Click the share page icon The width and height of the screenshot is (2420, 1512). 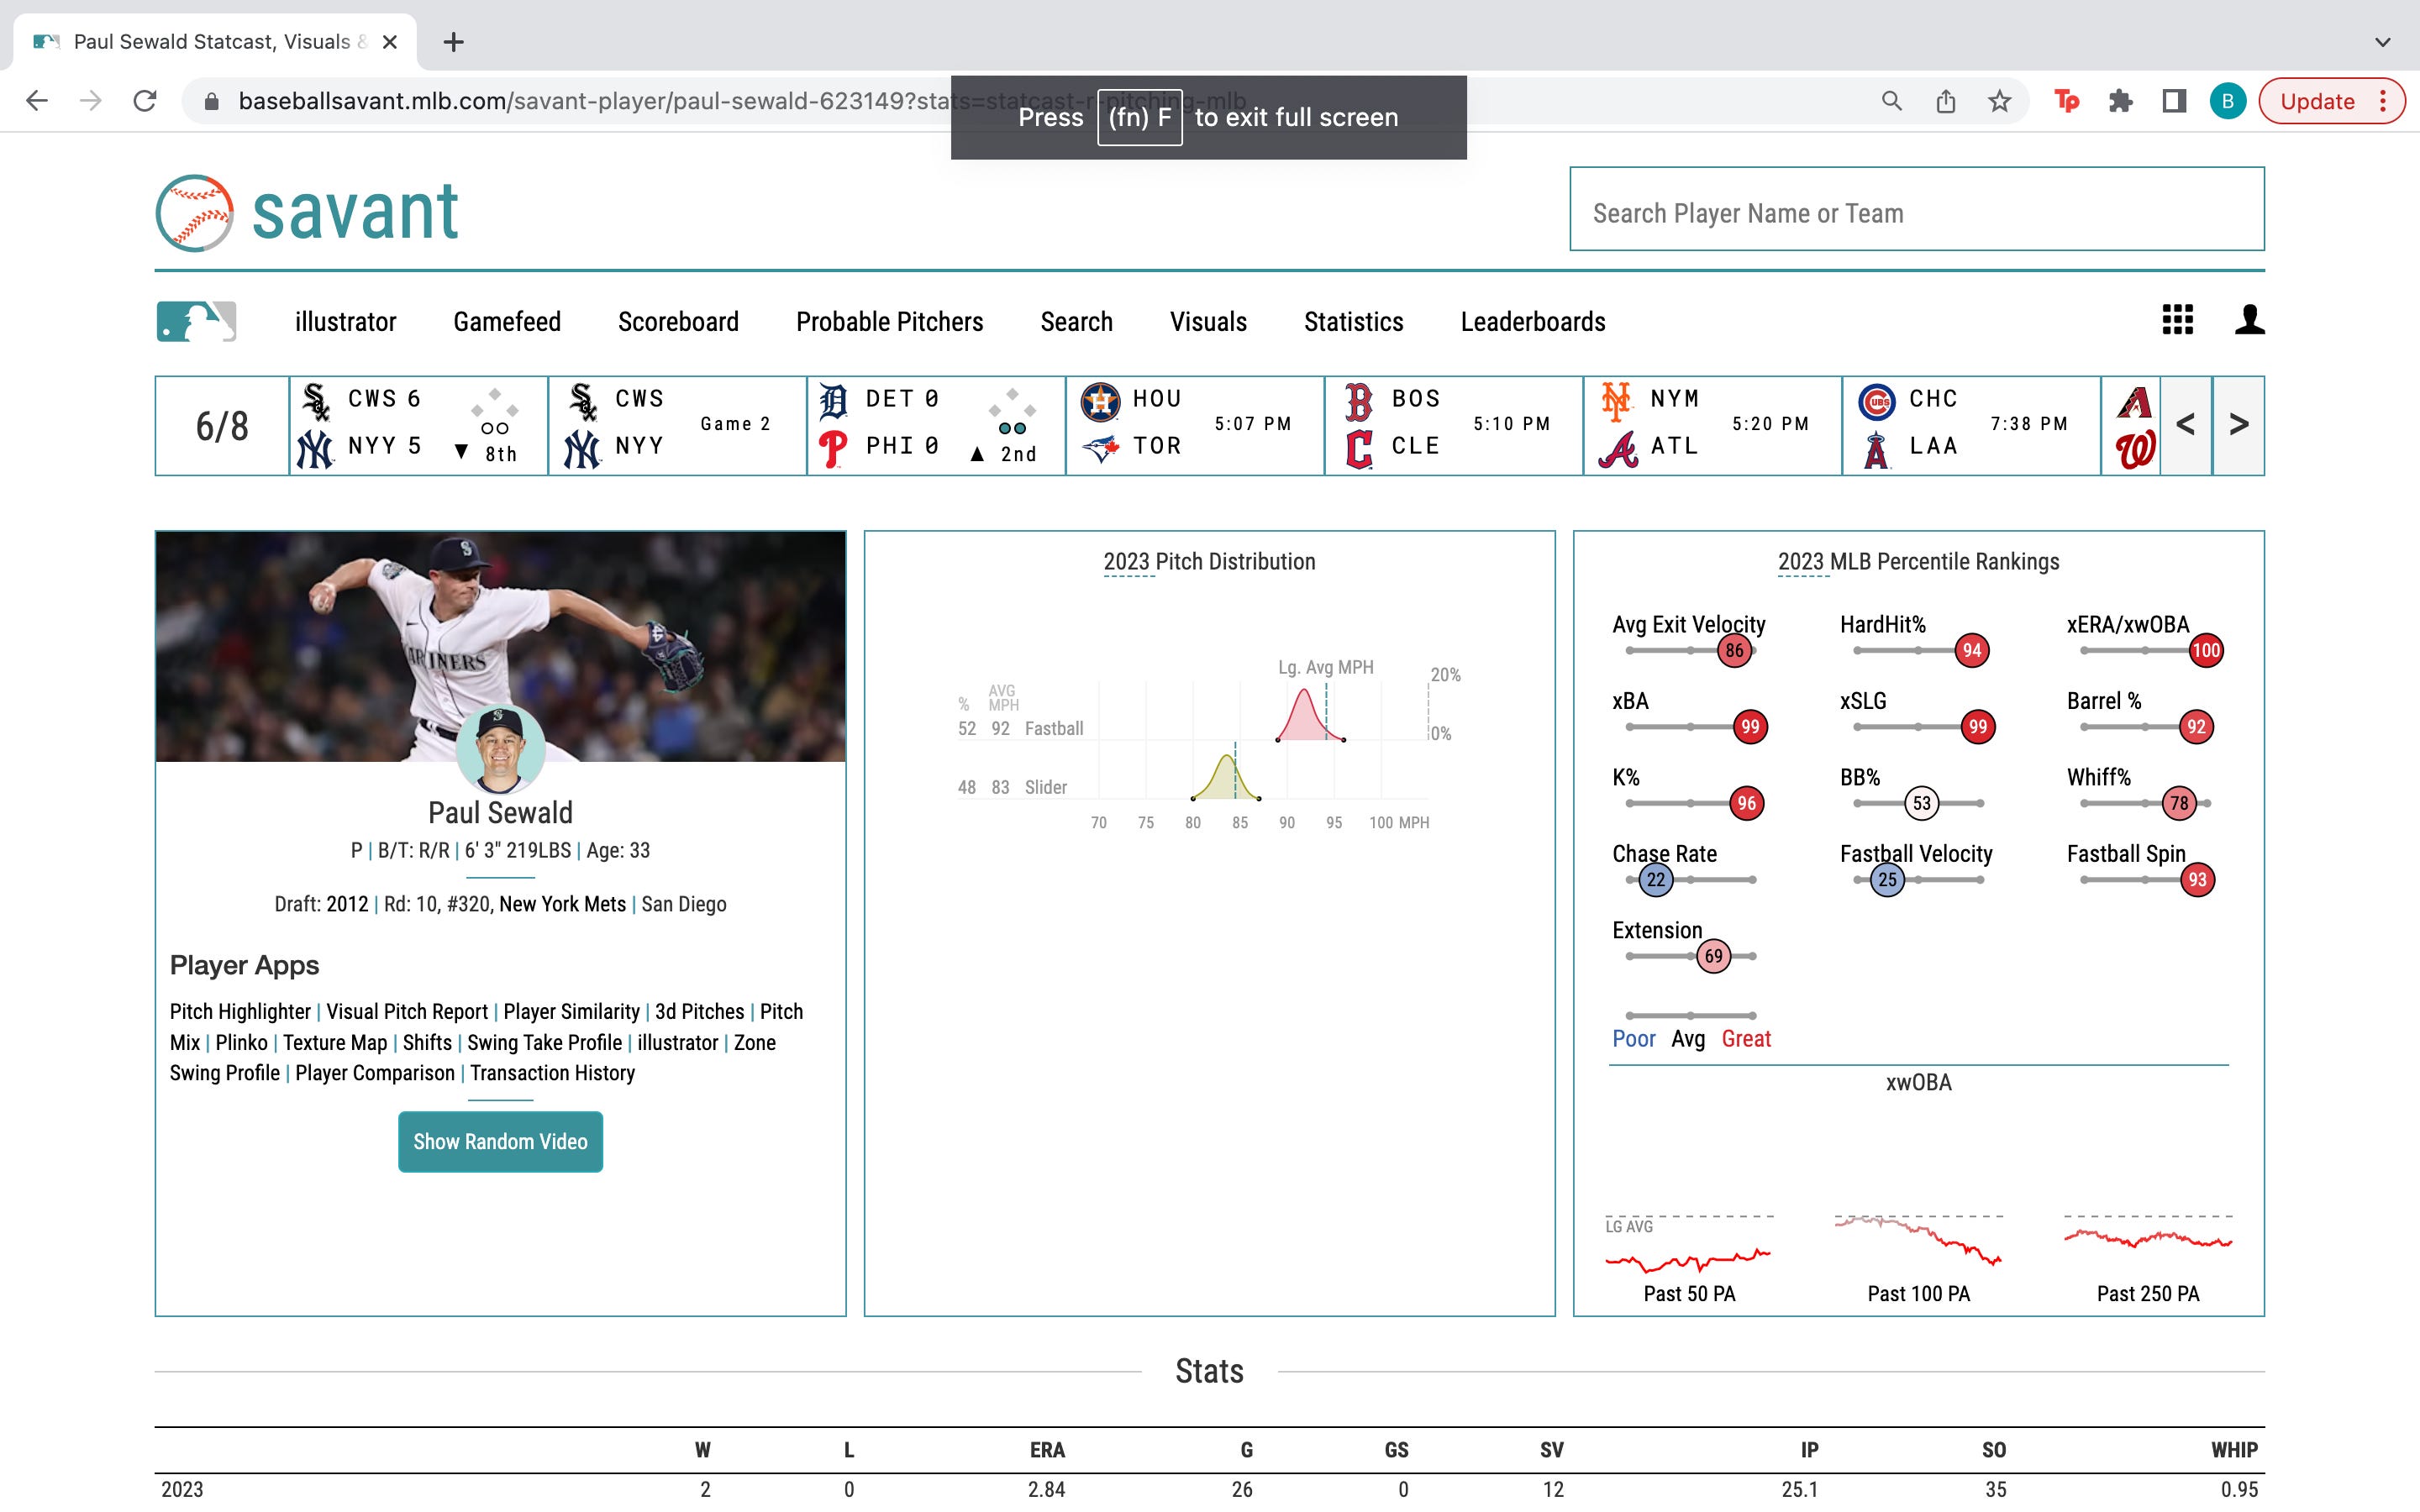[x=1945, y=101]
